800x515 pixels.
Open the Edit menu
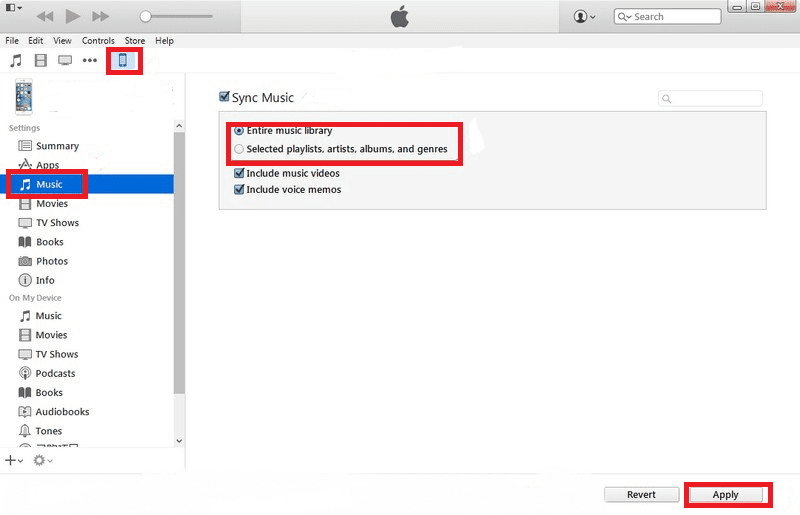coord(35,40)
